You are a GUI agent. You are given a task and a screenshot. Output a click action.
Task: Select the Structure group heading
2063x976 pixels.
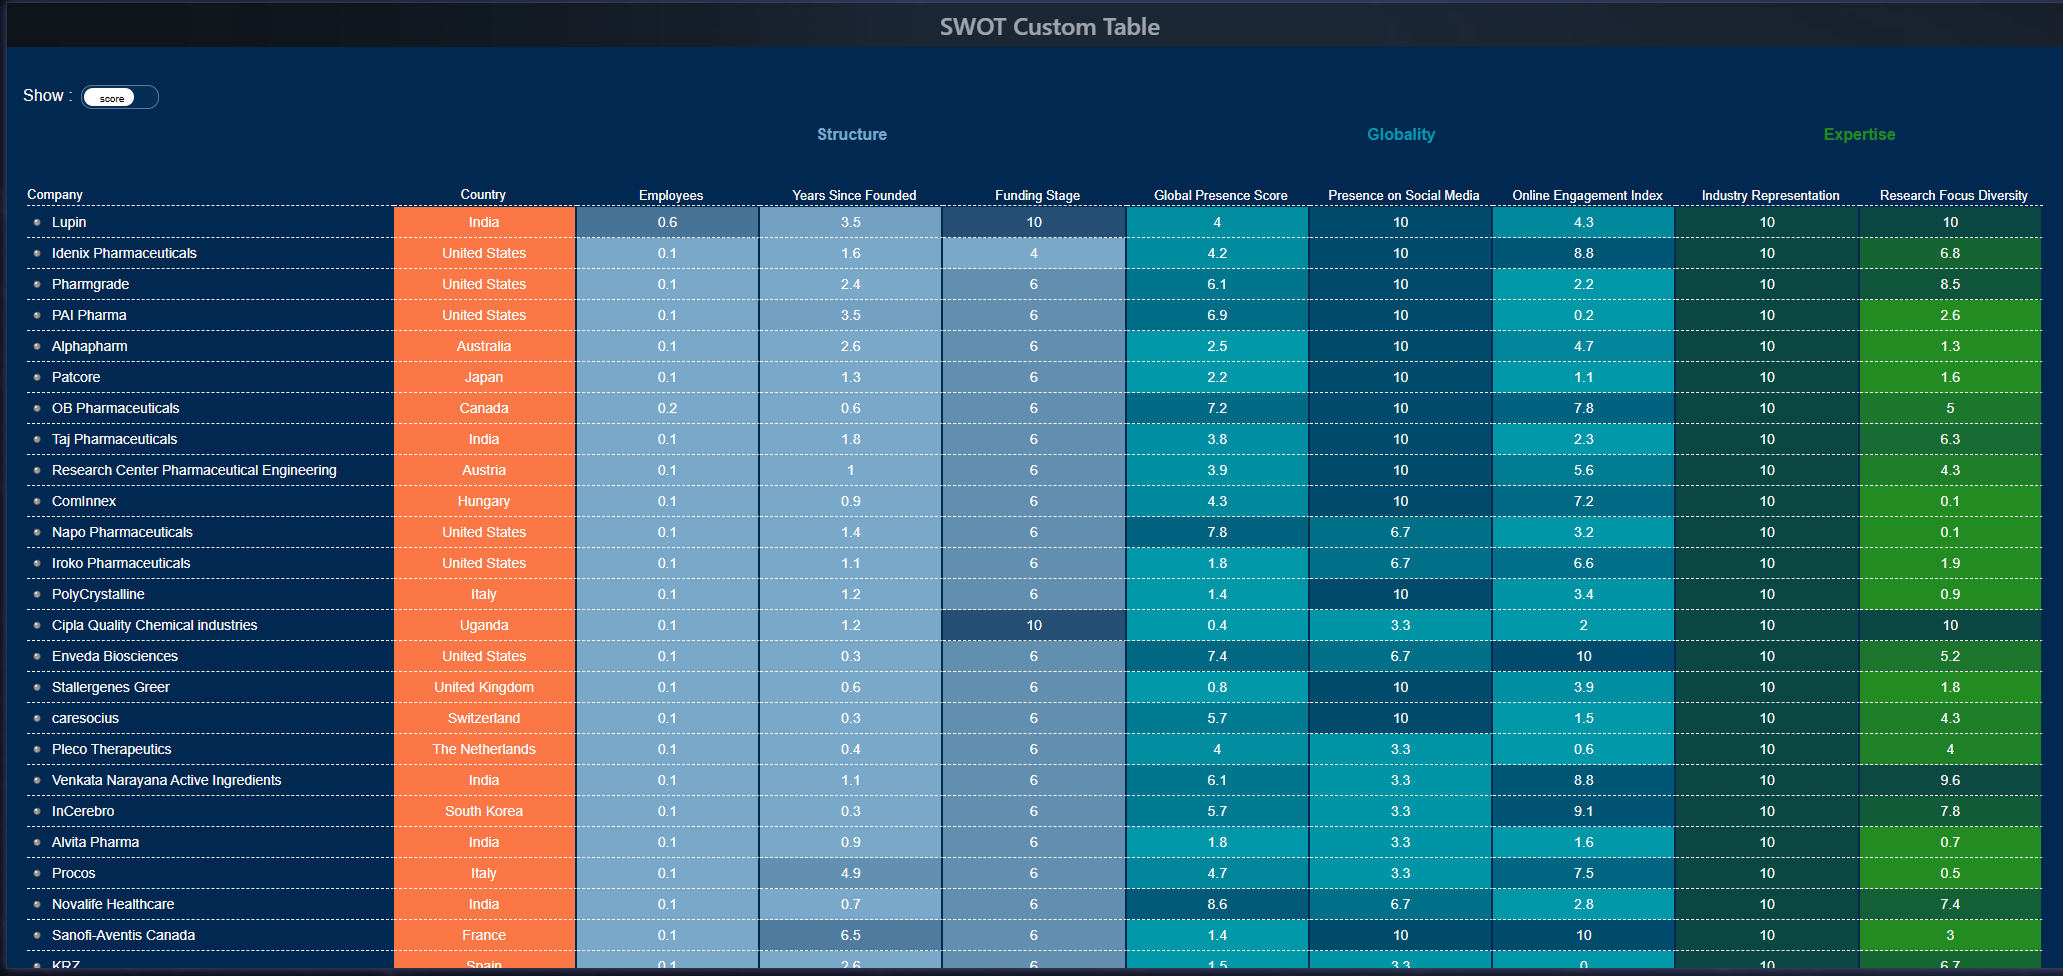(x=851, y=134)
